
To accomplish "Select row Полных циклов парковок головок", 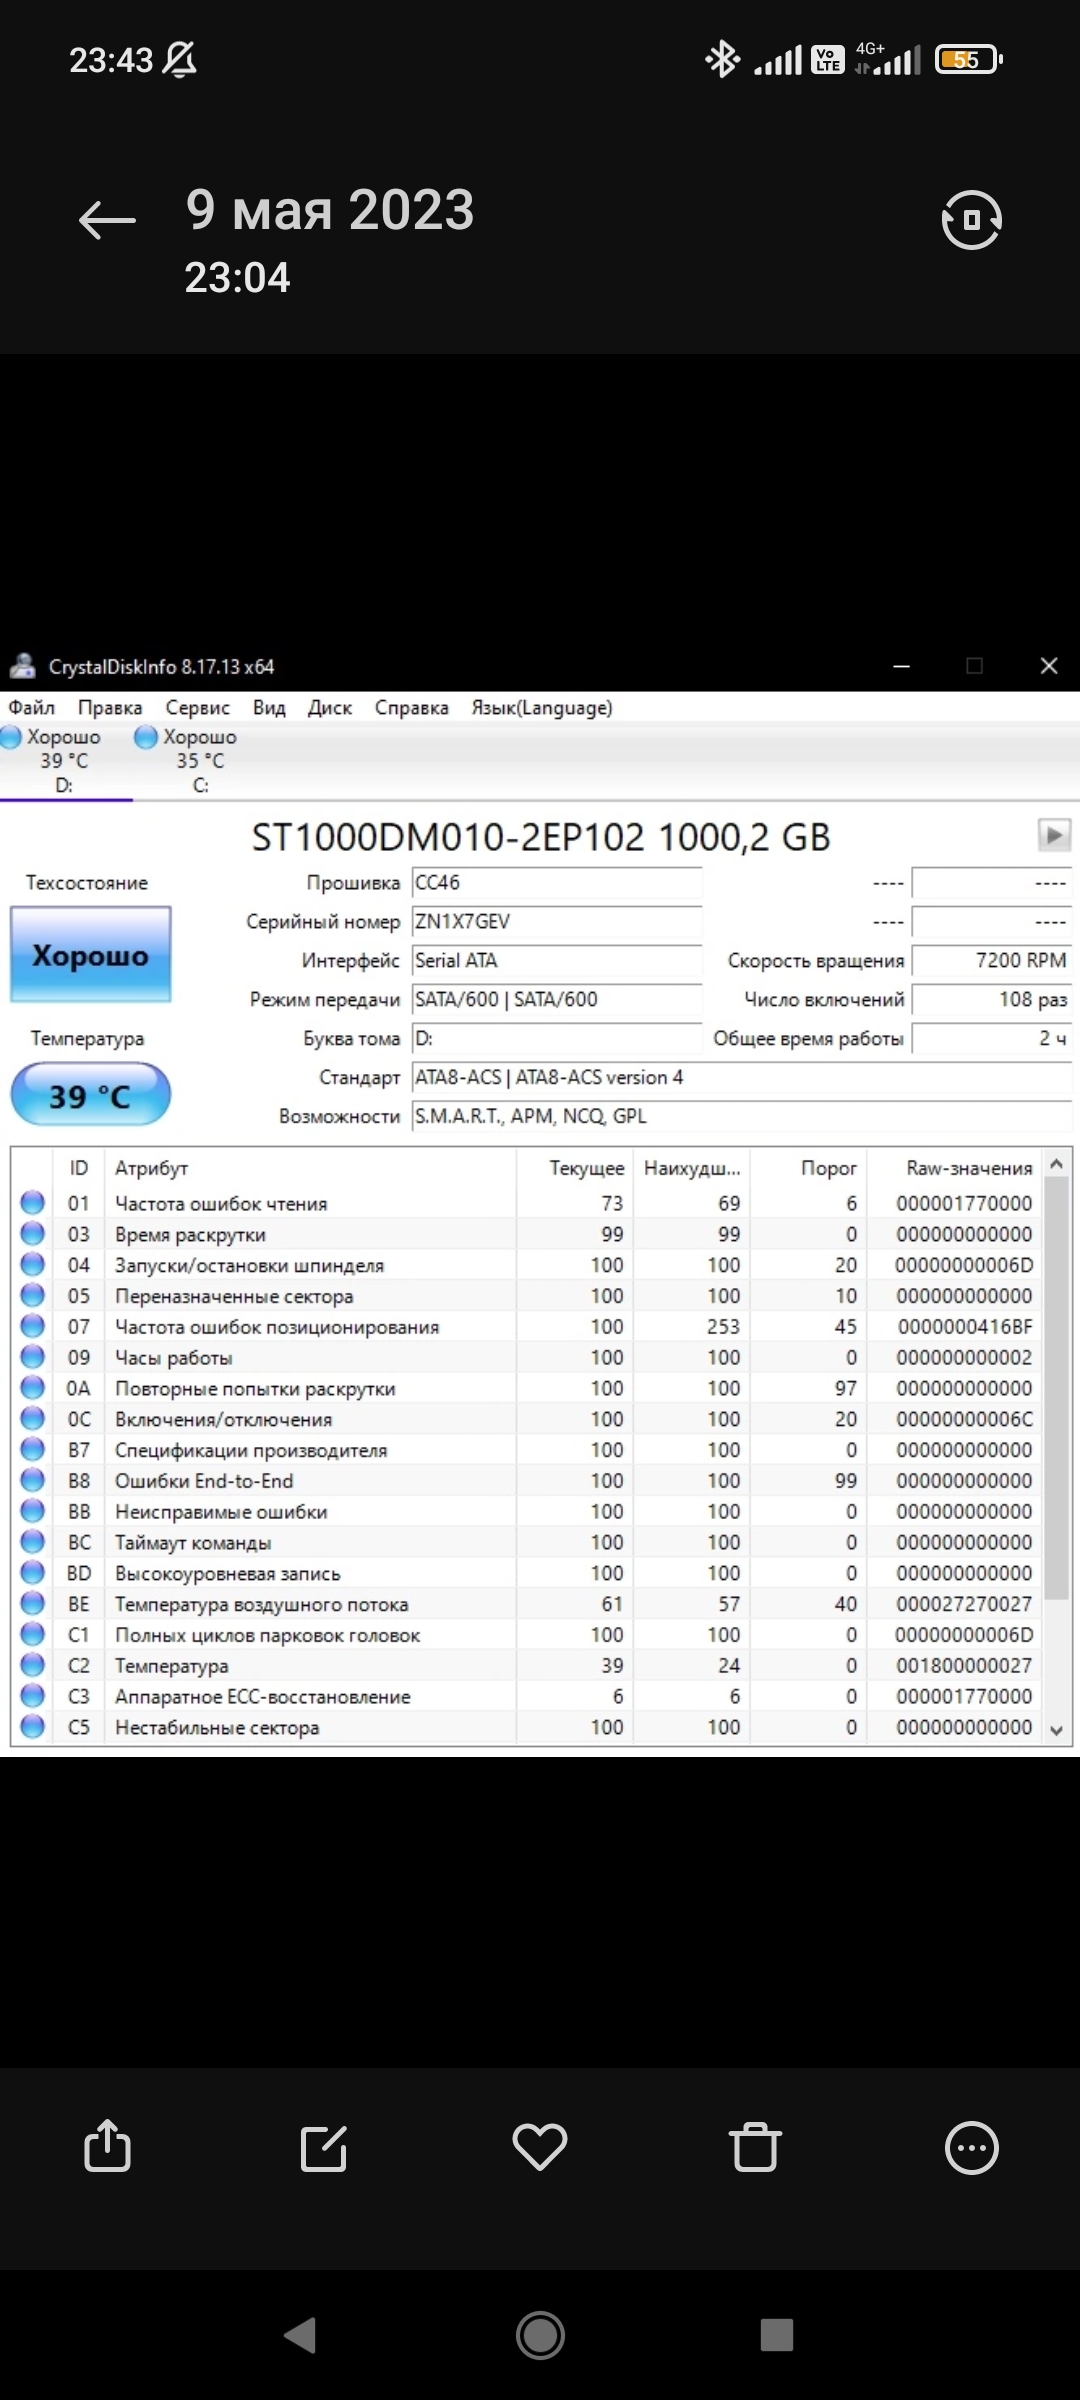I will click(x=527, y=1635).
